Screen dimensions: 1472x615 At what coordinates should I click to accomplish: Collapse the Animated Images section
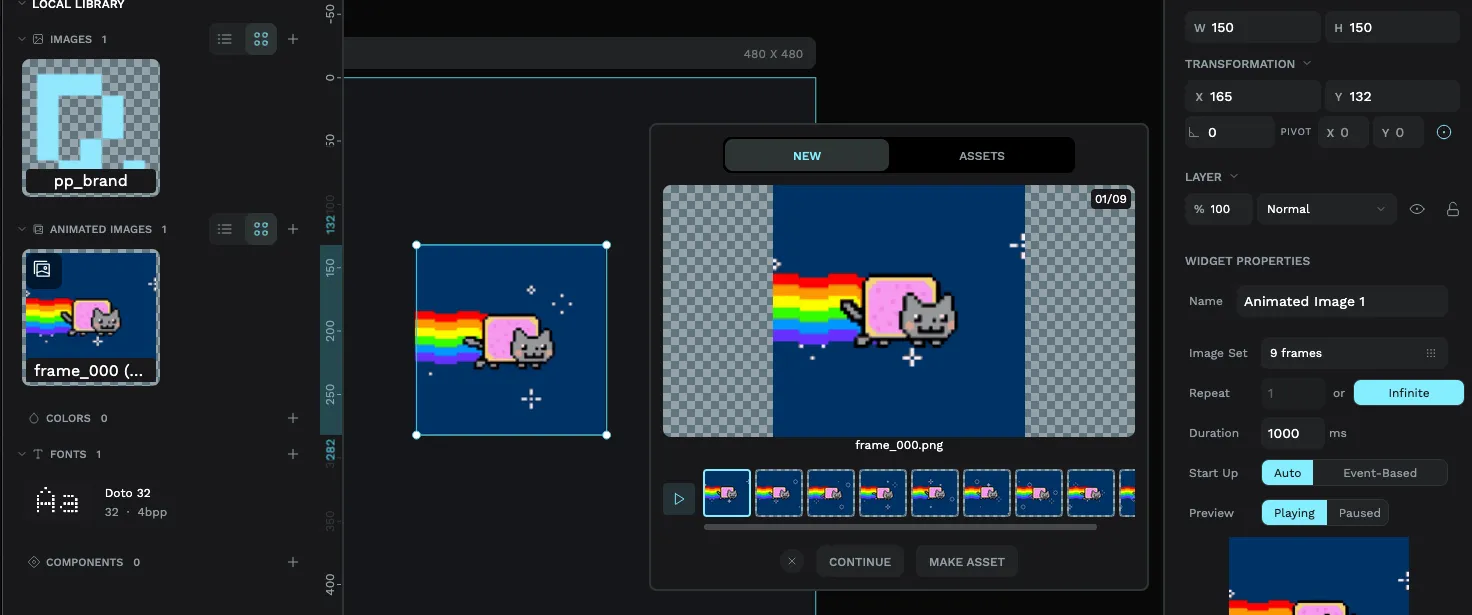21,229
